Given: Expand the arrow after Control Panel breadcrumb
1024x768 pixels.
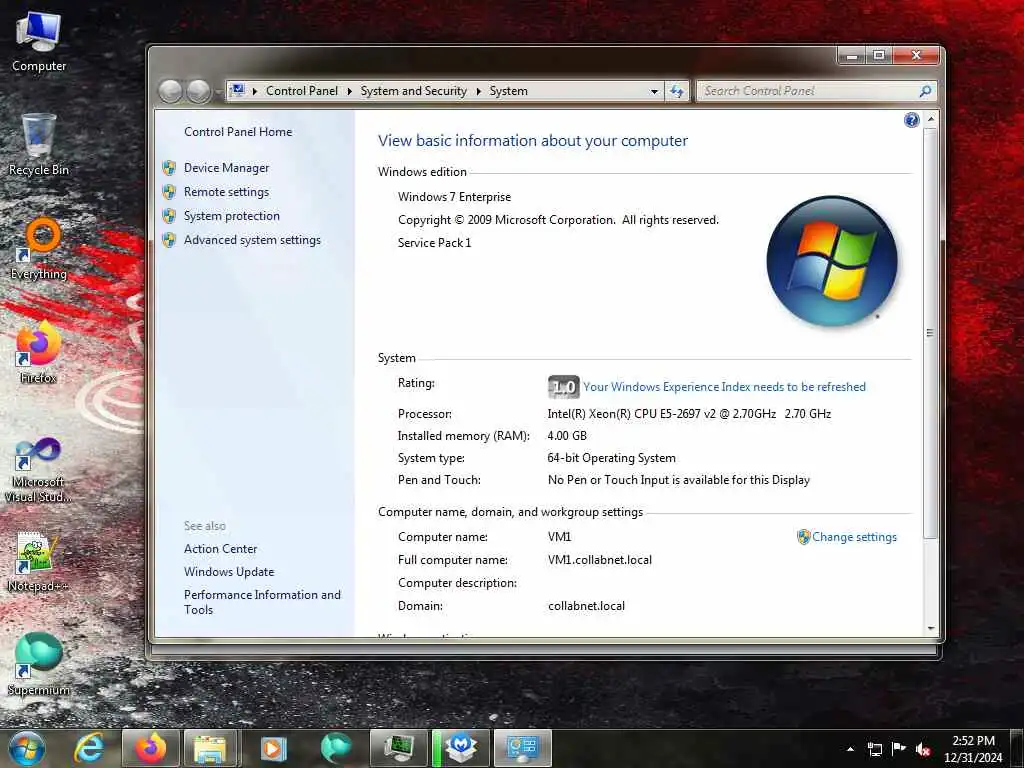Looking at the screenshot, I should click(349, 91).
